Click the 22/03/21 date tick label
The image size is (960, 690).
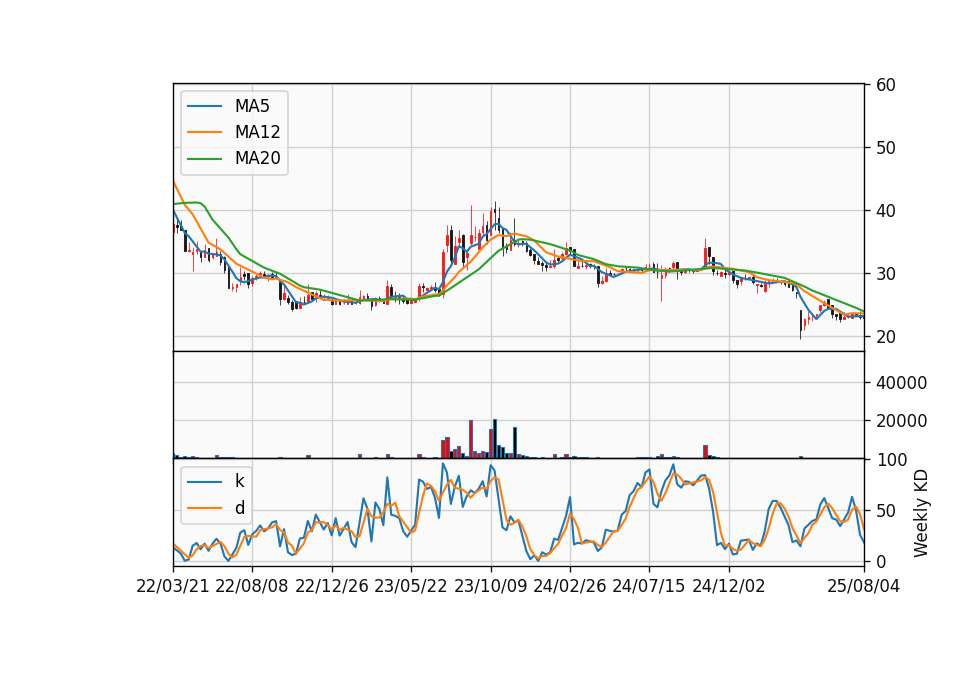point(173,586)
